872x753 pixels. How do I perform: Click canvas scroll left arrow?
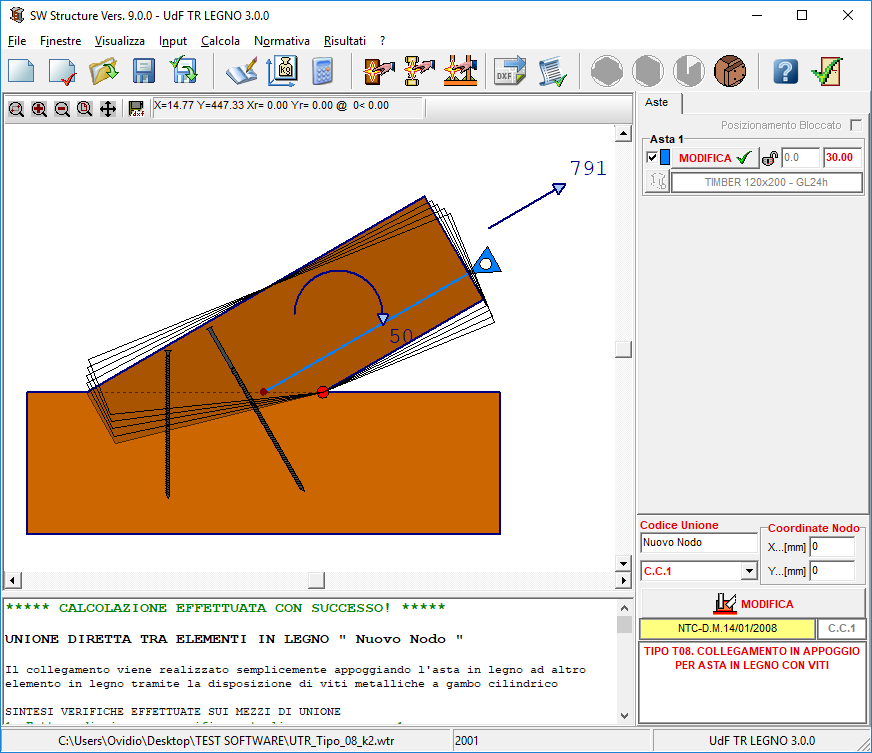point(12,580)
